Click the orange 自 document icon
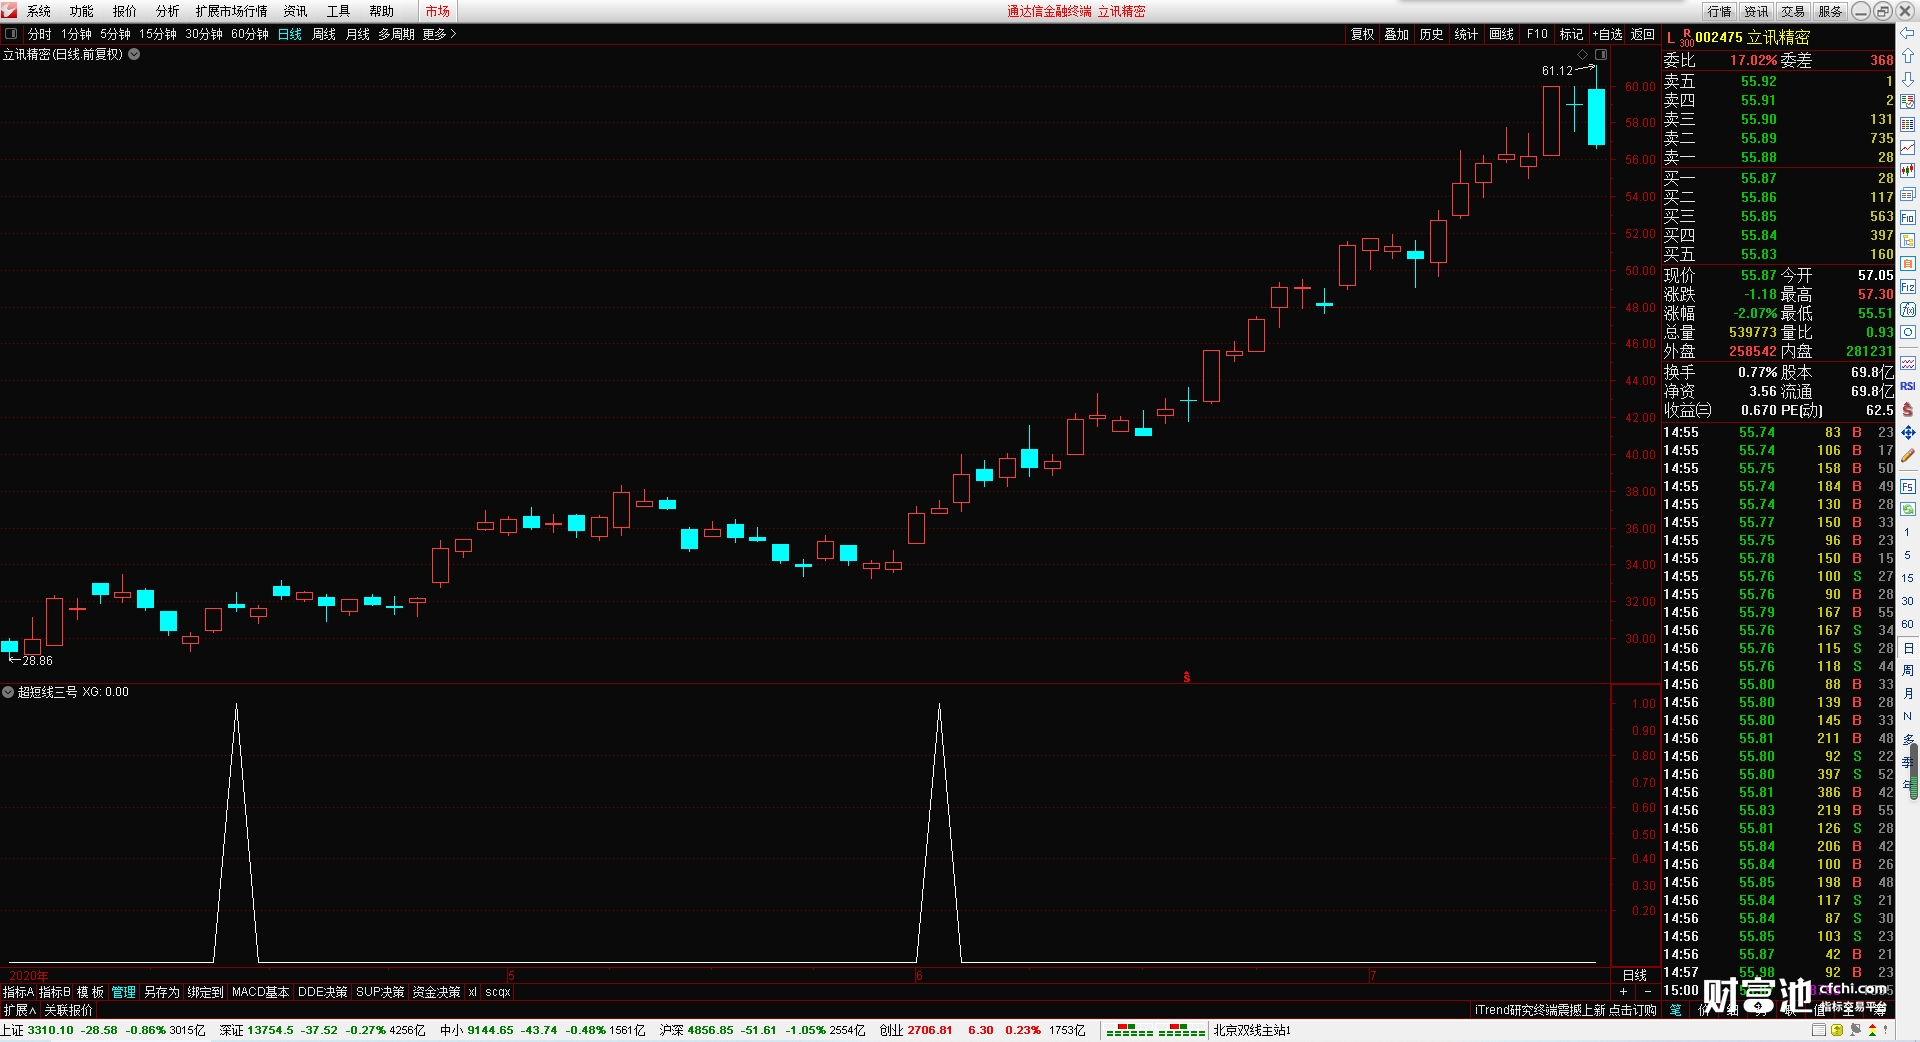Viewport: 1920px width, 1042px height. click(1908, 264)
